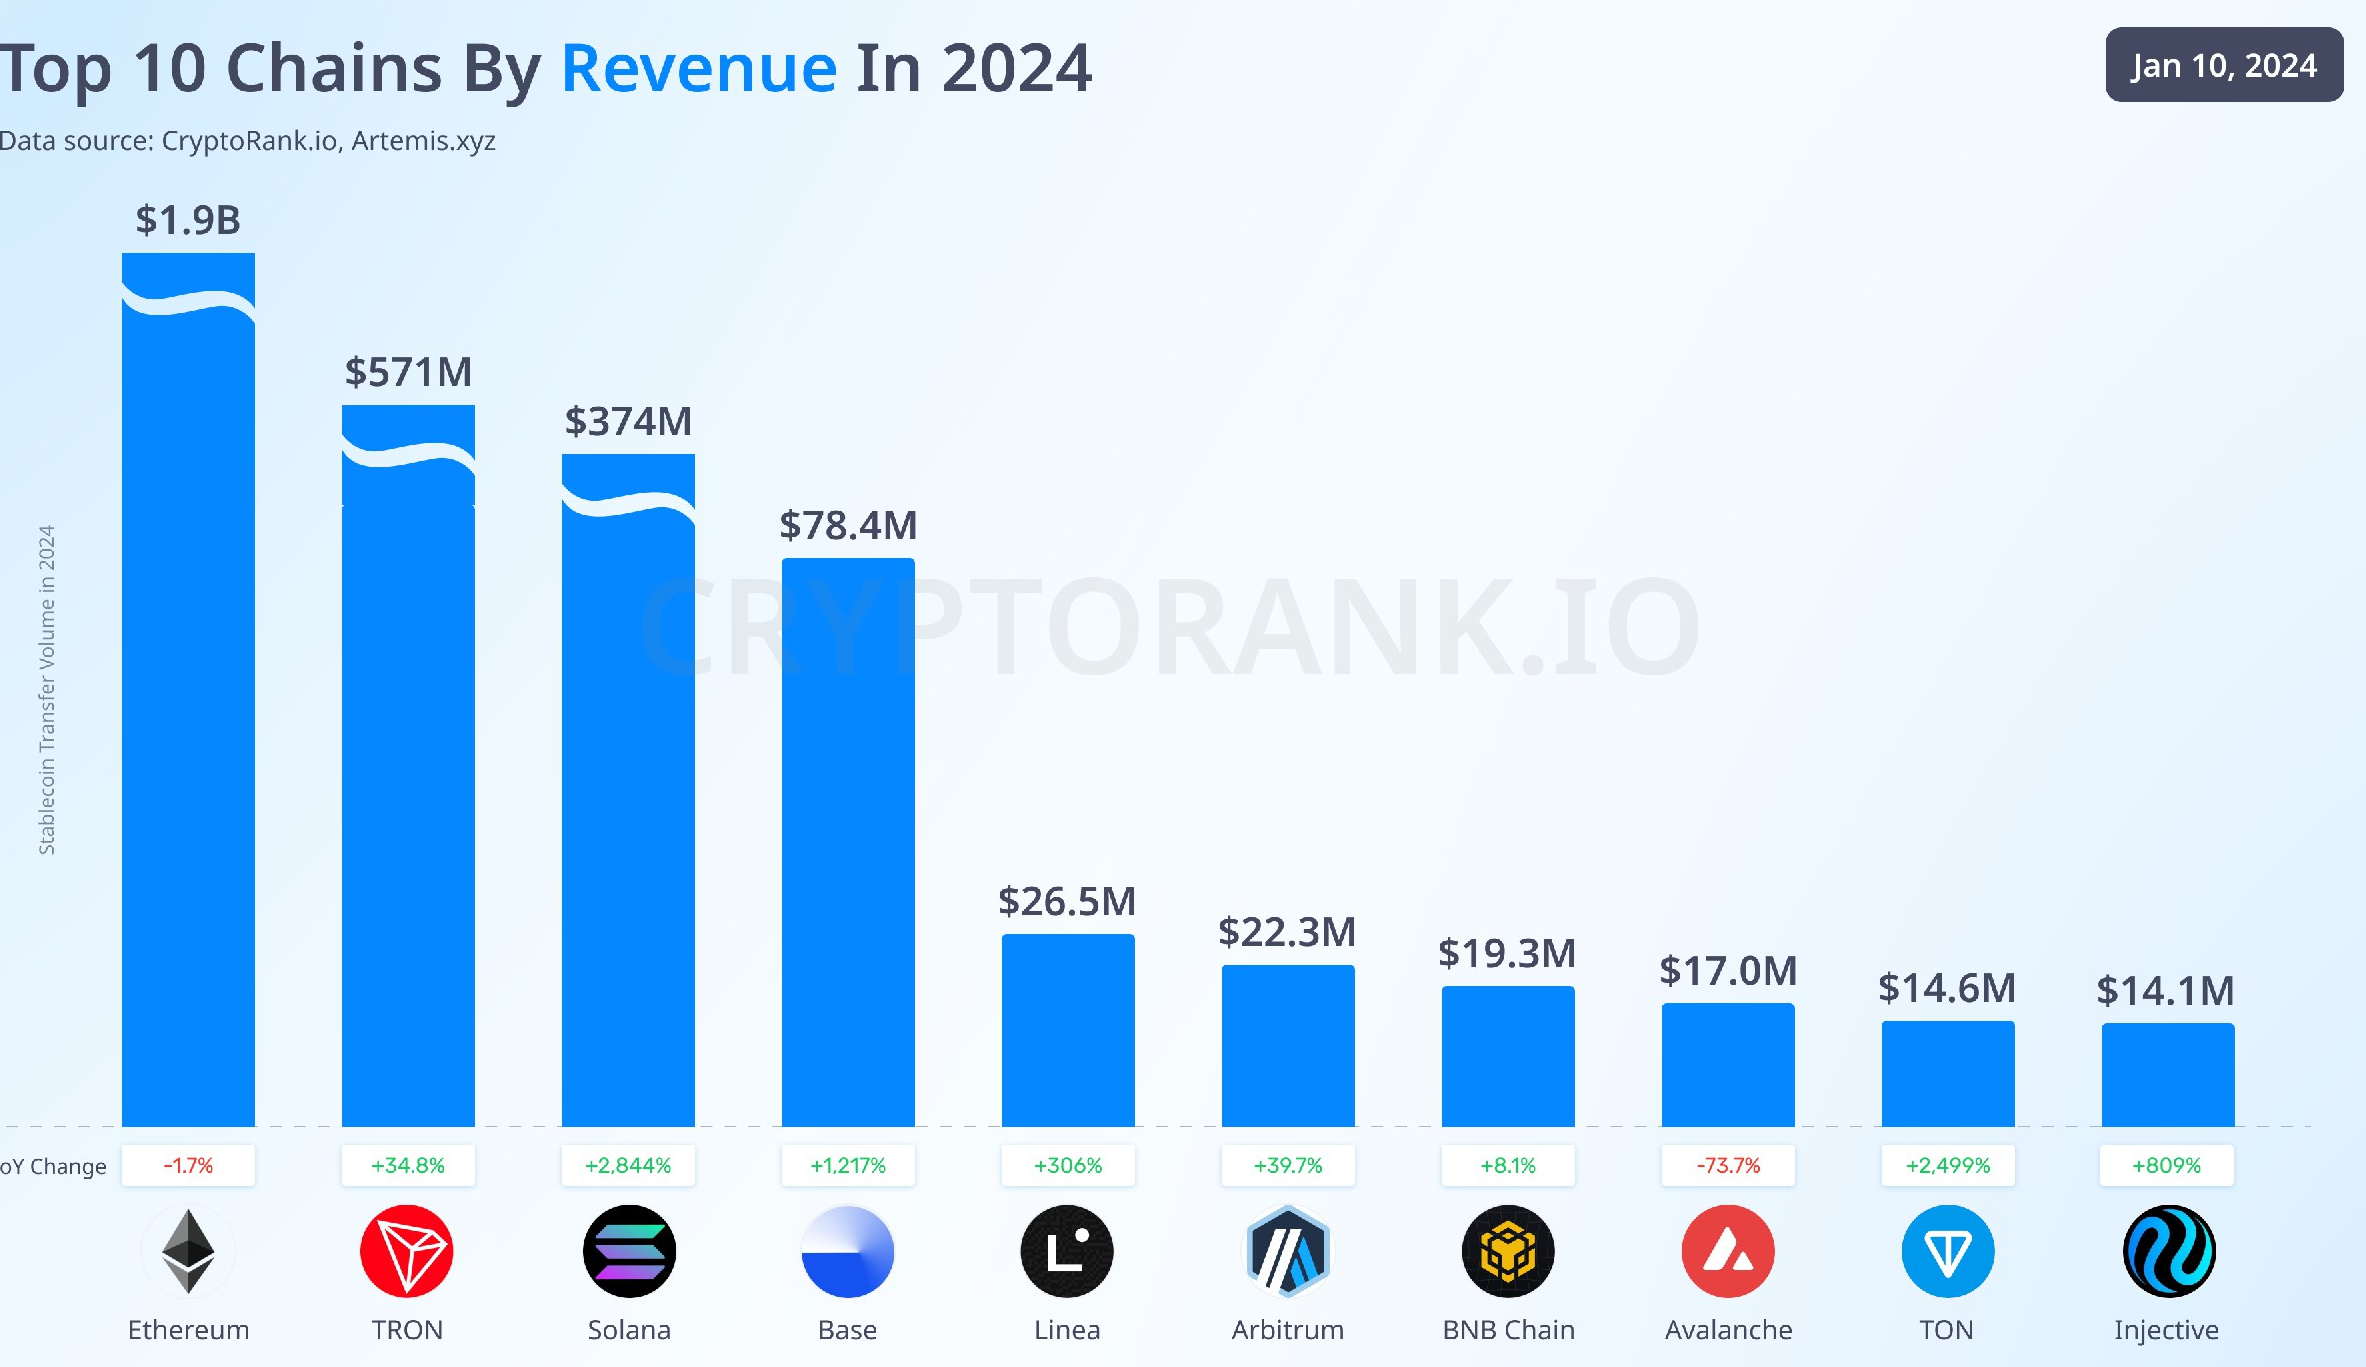
Task: Click the Data source CryptoRank.io, Artemis.xyz line
Action: tap(247, 141)
